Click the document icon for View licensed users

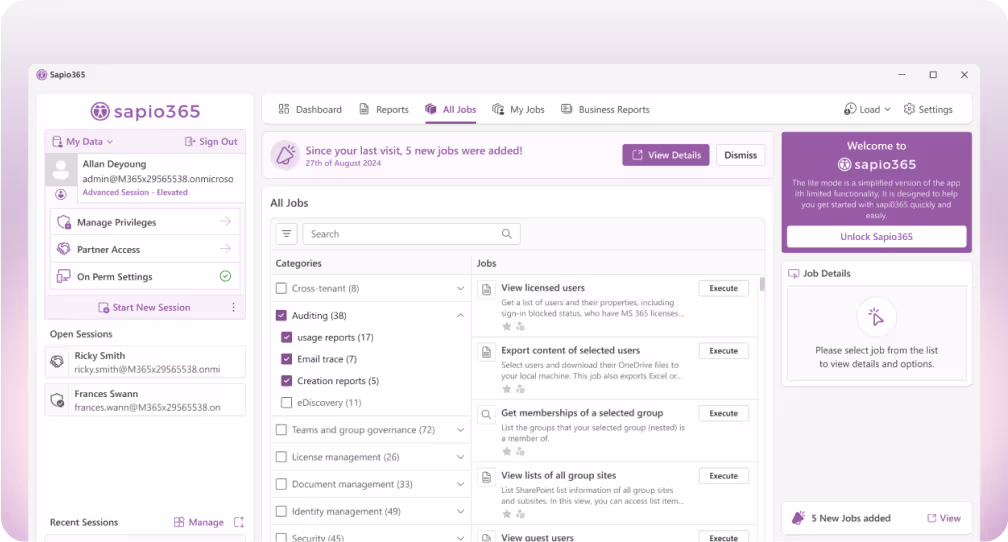487,289
